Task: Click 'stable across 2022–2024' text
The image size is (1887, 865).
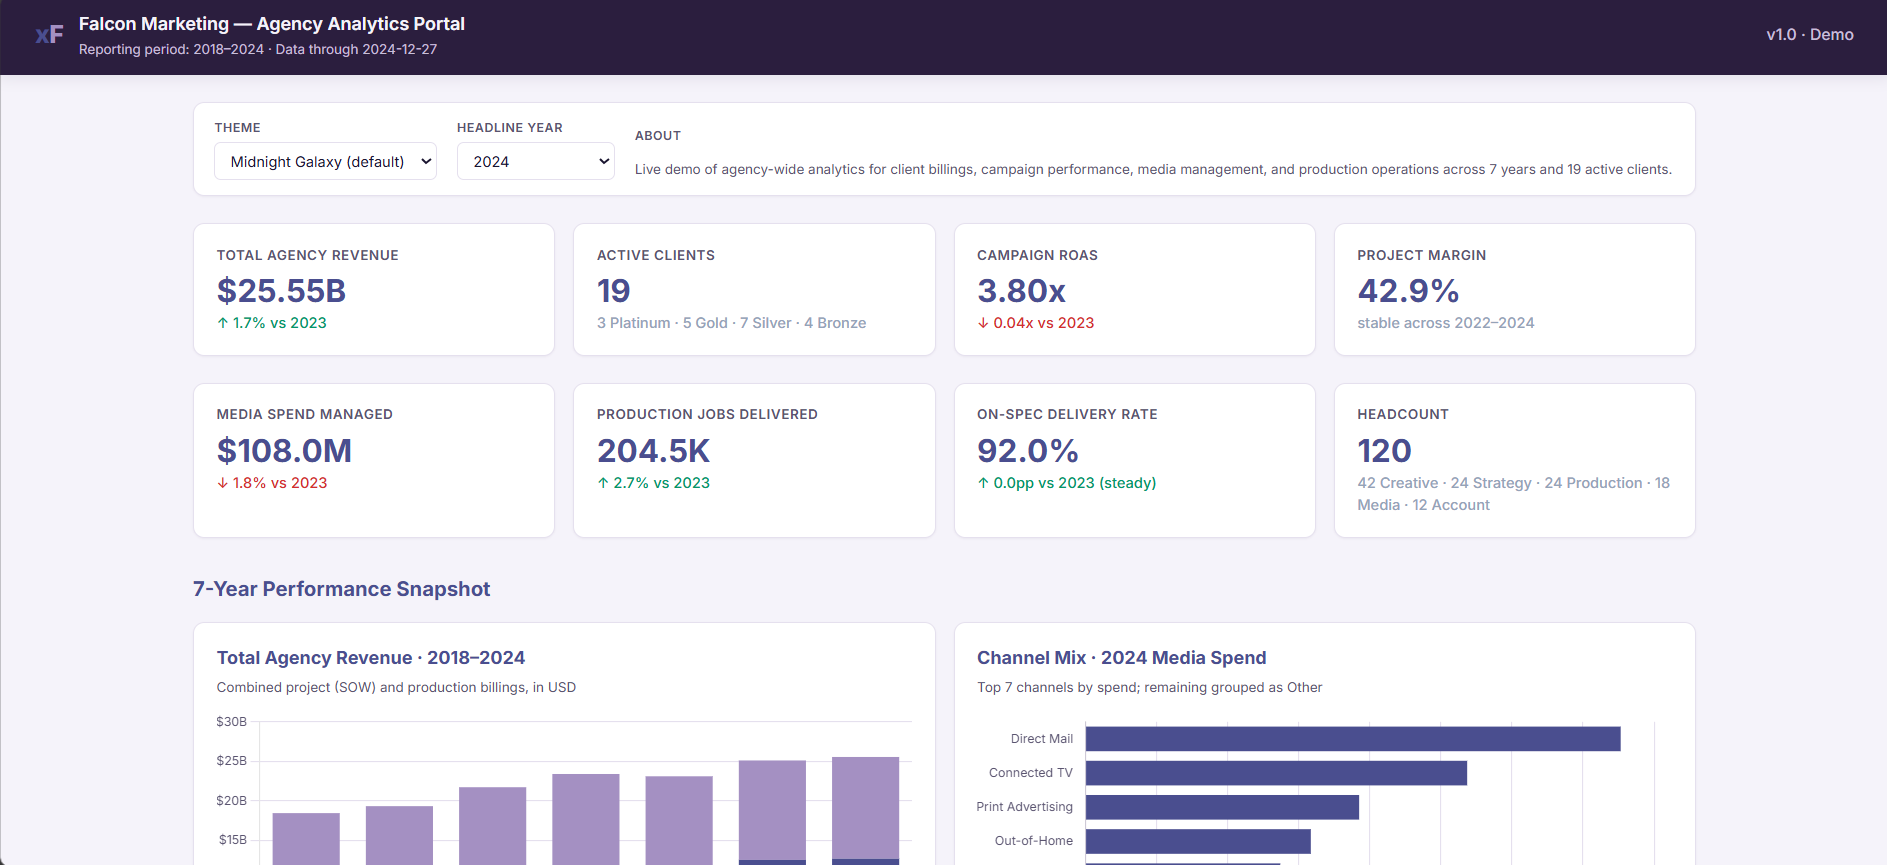Action: (1445, 323)
